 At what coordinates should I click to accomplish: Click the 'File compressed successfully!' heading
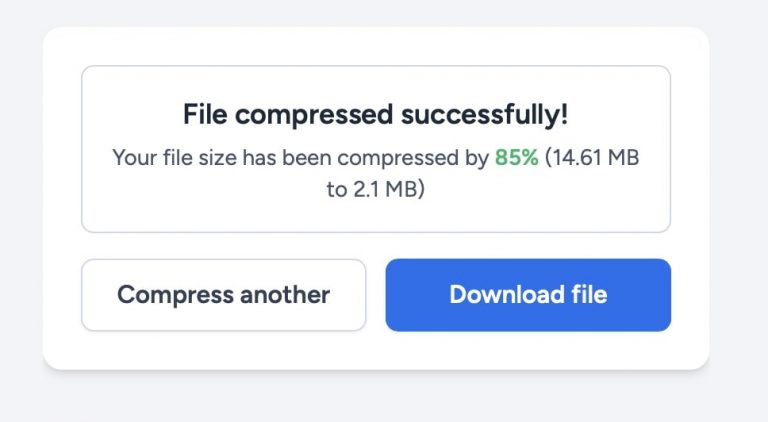[376, 115]
